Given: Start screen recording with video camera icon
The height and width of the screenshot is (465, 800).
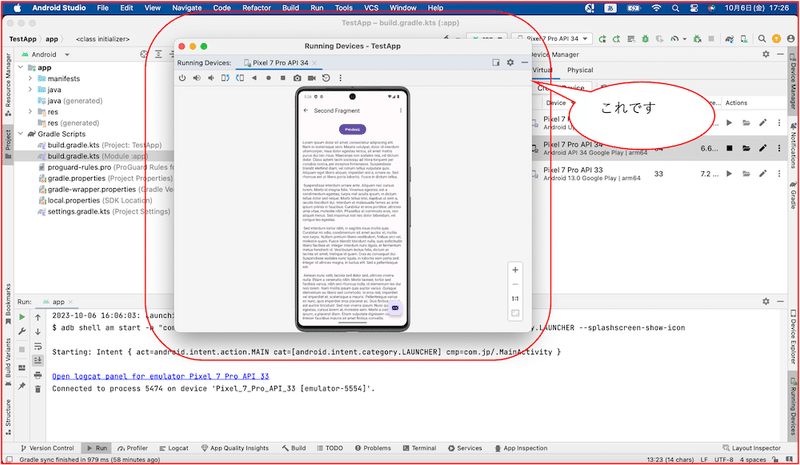Looking at the screenshot, I should tap(311, 78).
